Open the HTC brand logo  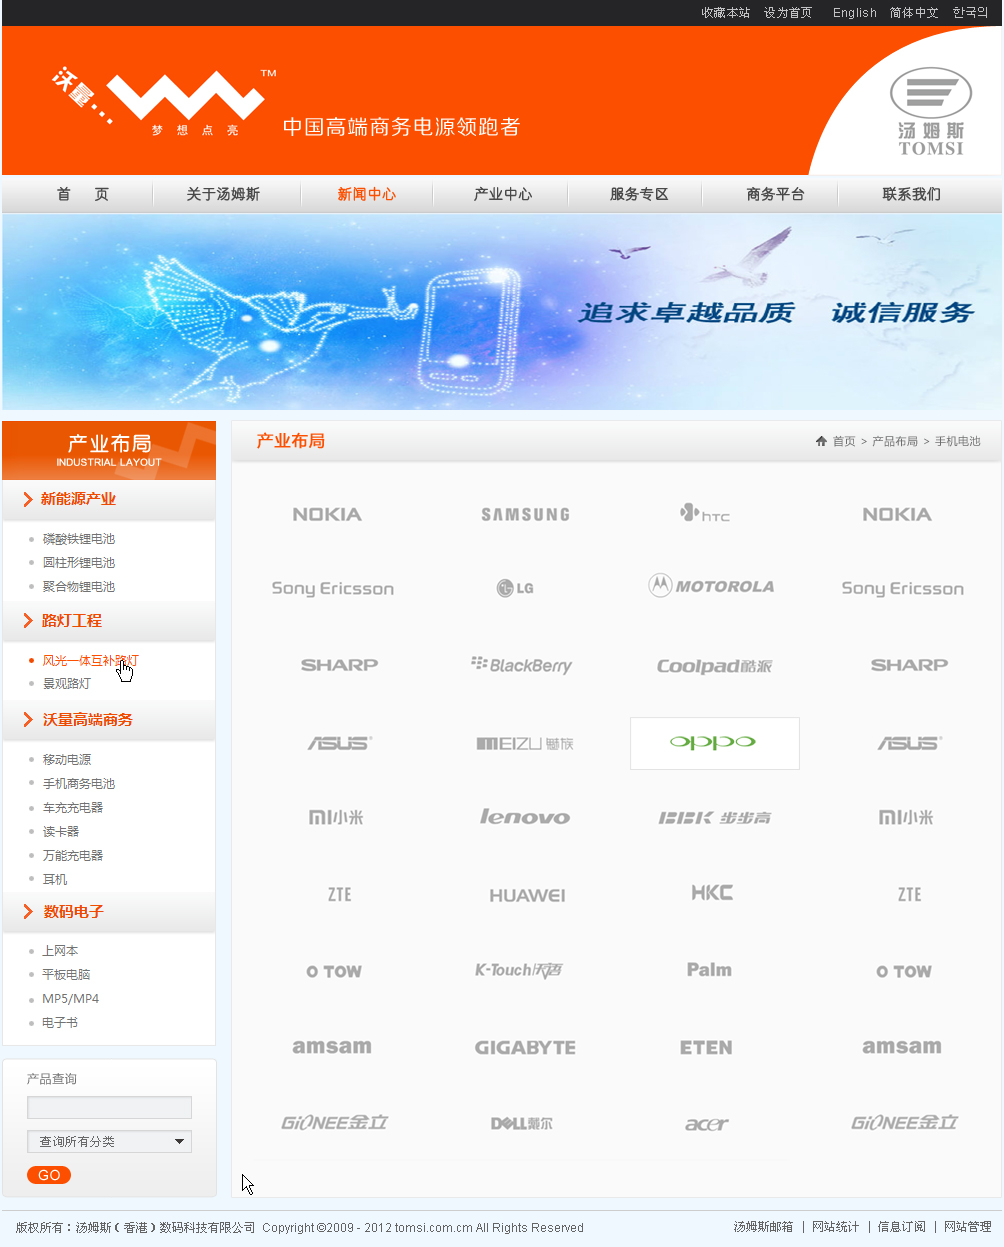click(705, 514)
